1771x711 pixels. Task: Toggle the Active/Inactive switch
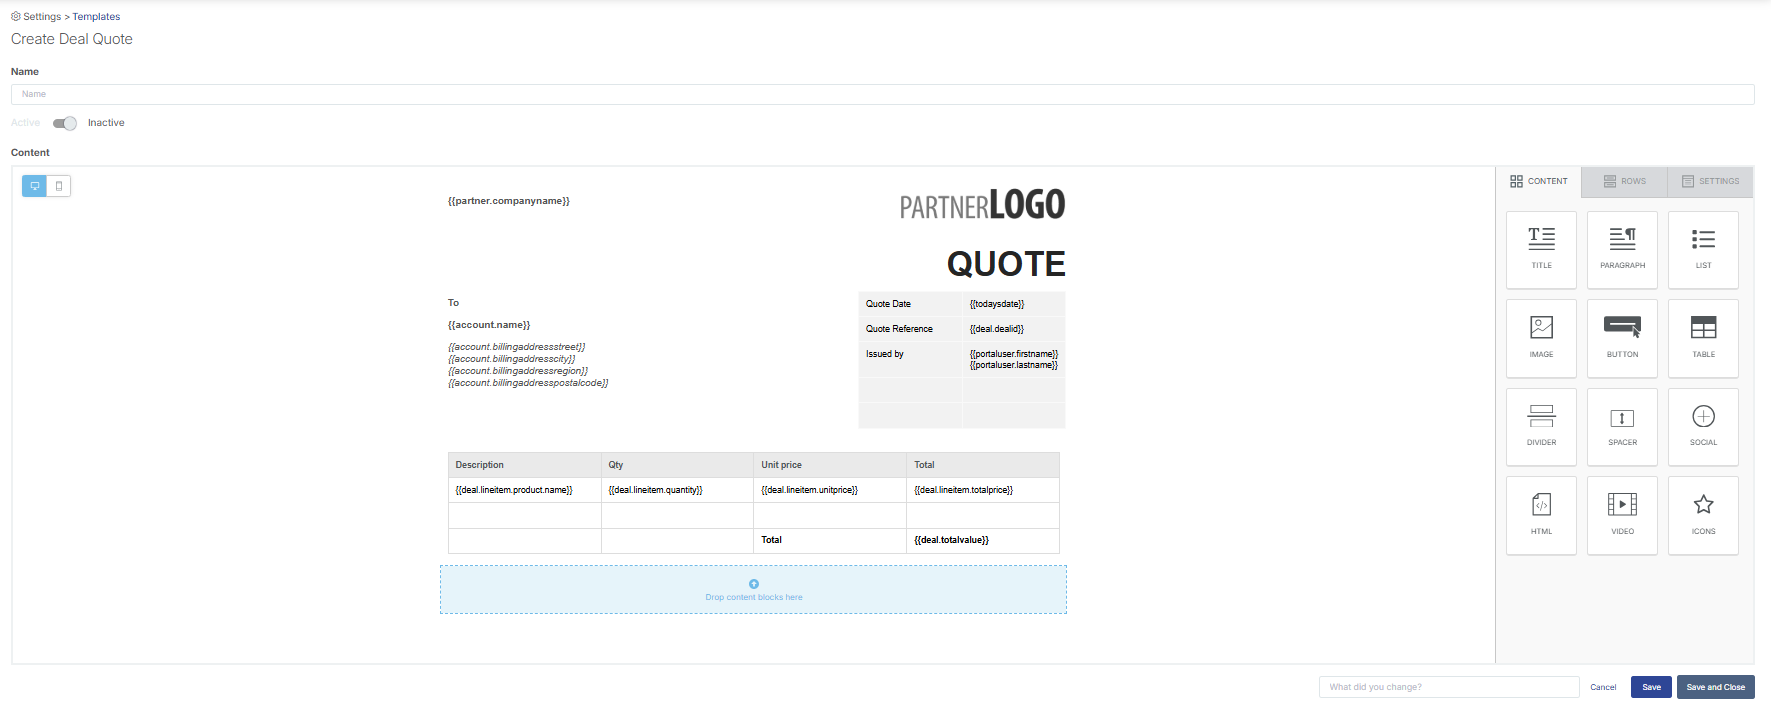point(65,123)
